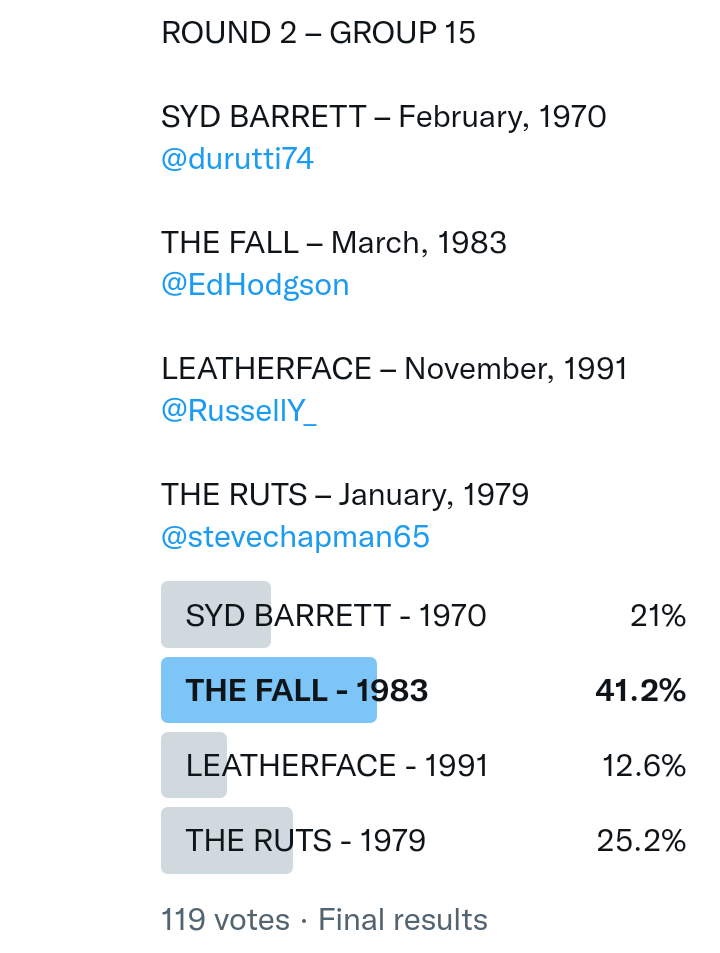Click the 119 votes count
This screenshot has height=953, width=720.
tap(225, 920)
